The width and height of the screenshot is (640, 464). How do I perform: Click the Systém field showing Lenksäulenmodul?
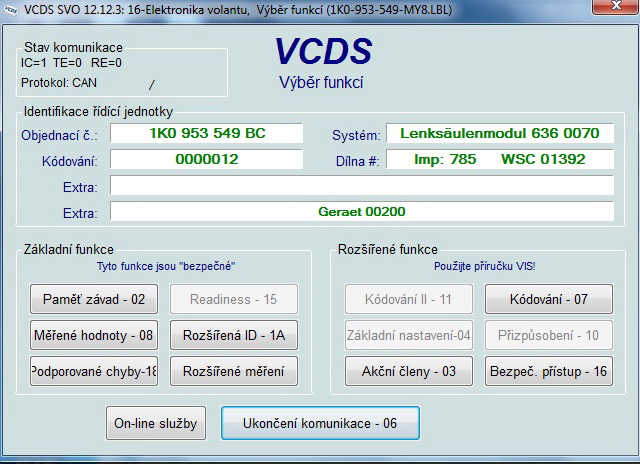point(499,134)
